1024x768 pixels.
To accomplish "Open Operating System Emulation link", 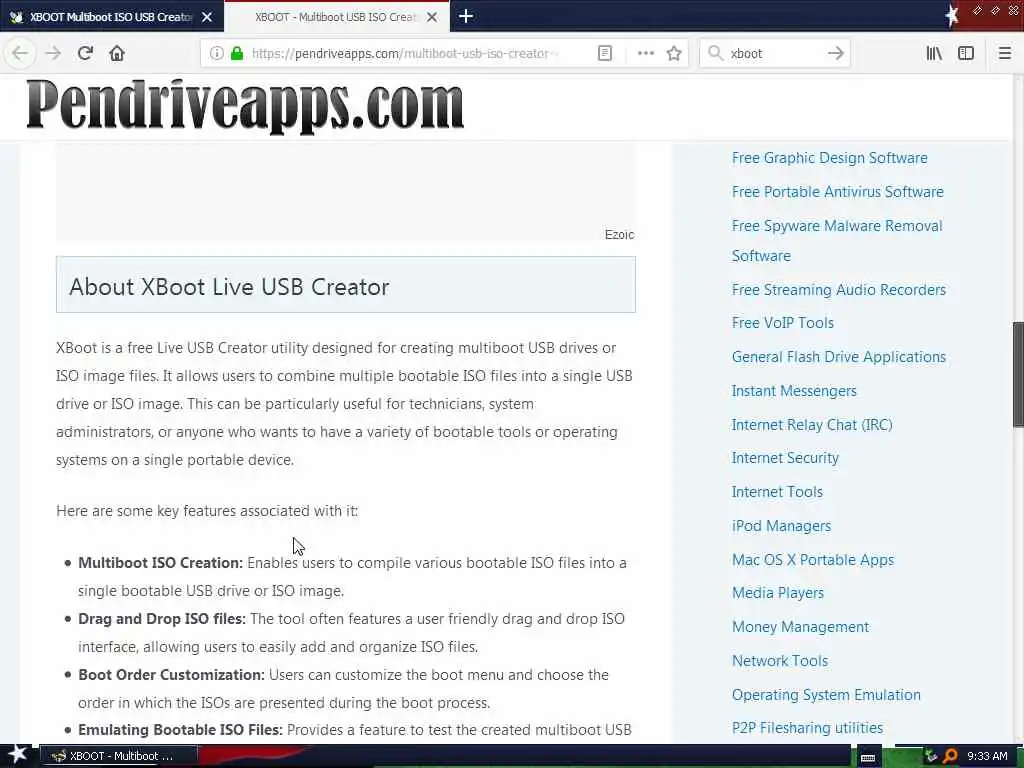I will (826, 695).
